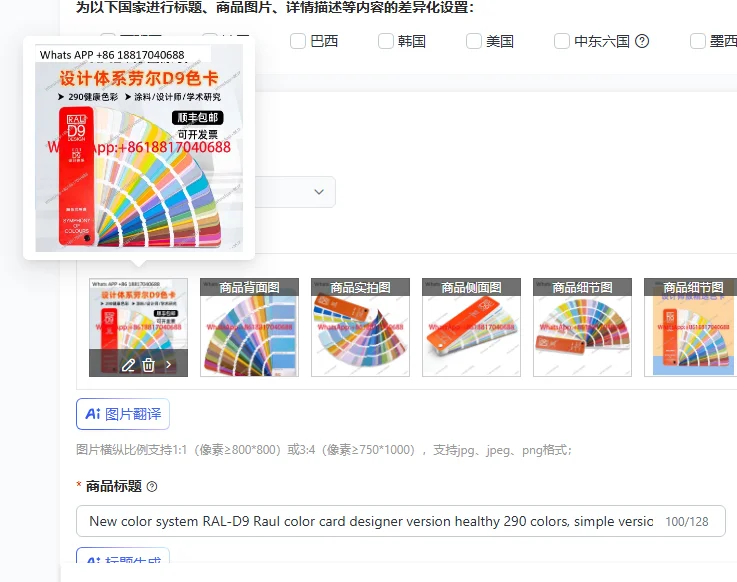This screenshot has height=582, width=737.
Task: Click the 100/128 character counter
Action: point(687,521)
